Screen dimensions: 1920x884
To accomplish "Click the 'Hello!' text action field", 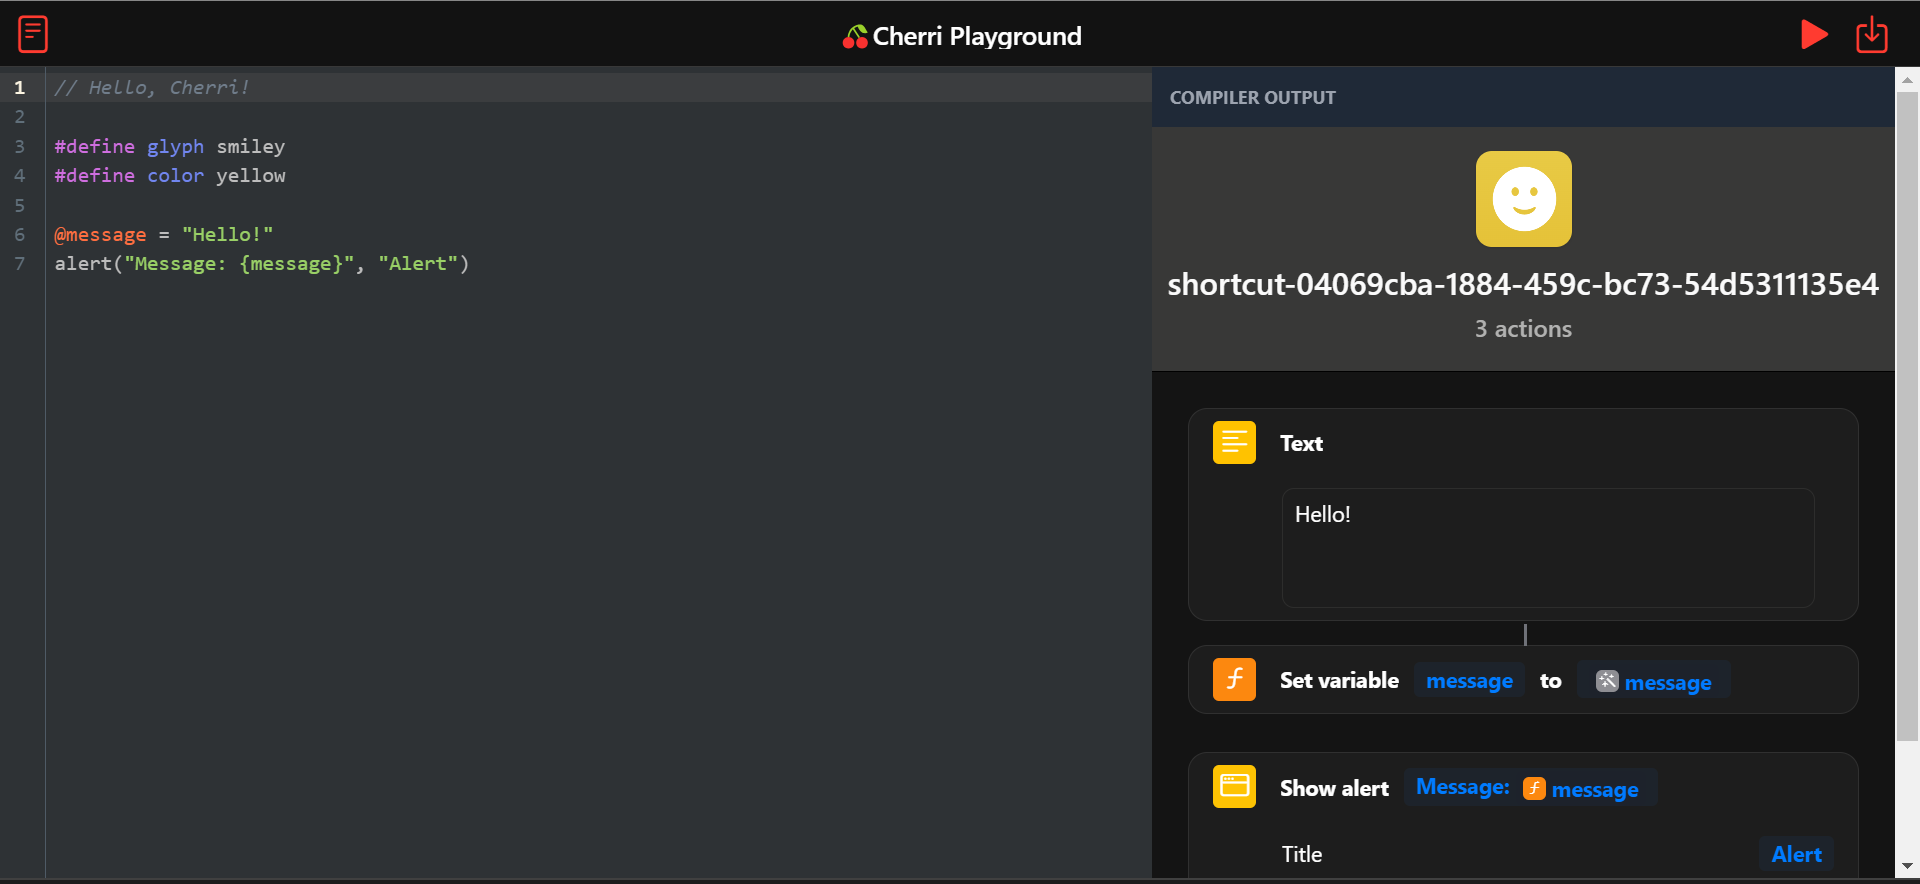I will [1548, 548].
